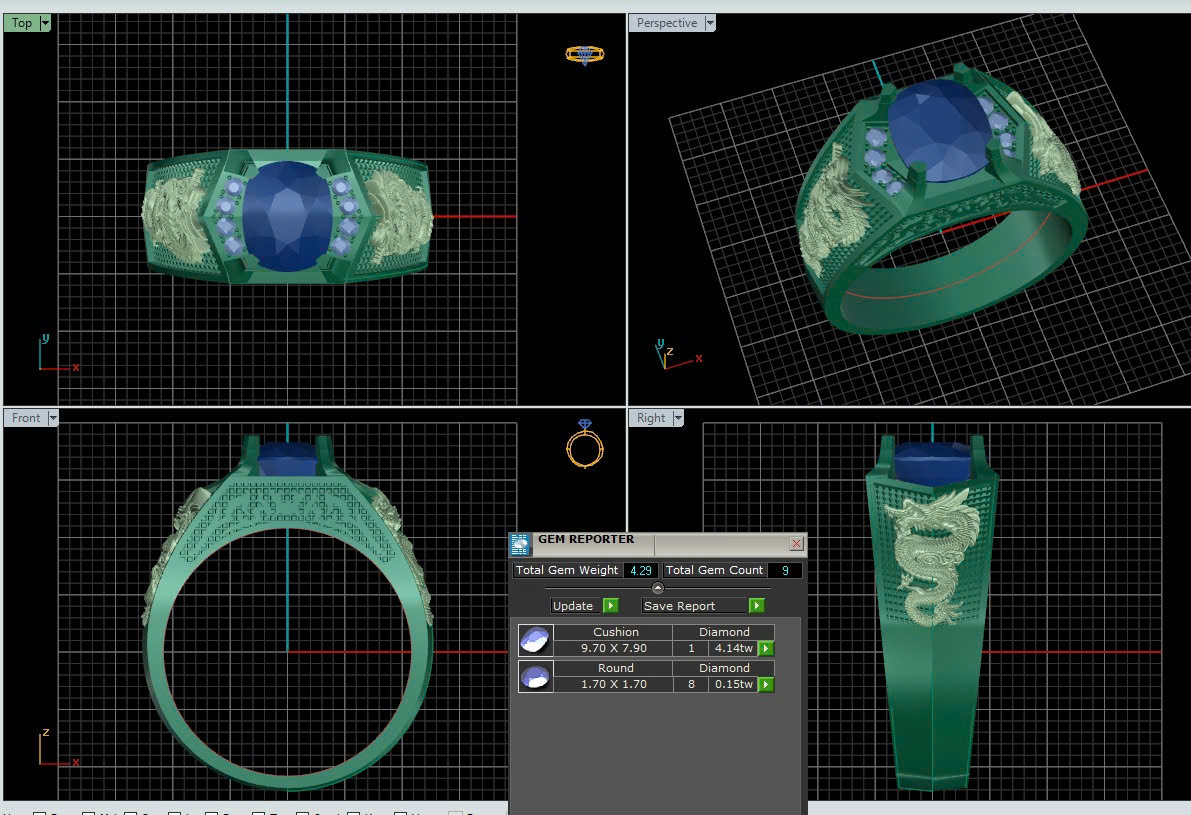Close the Gem Reporter panel

click(796, 544)
